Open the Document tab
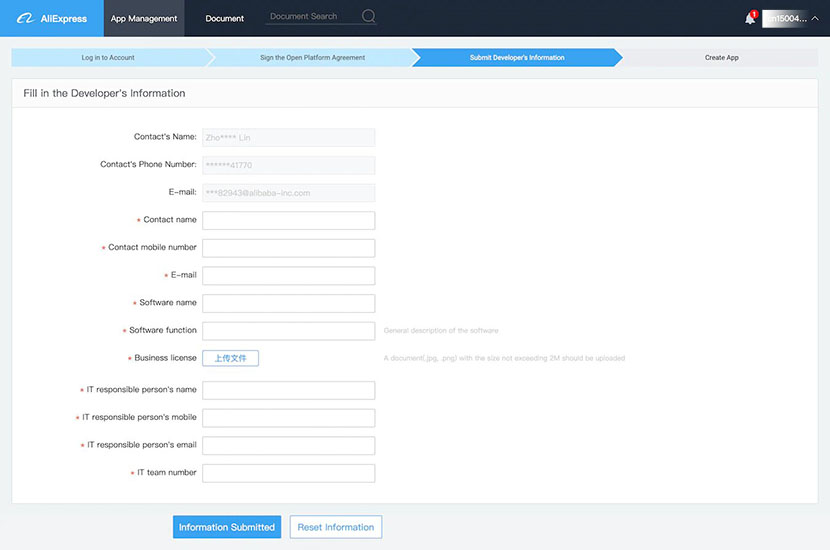Screen dimensions: 830x550 (x=224, y=19)
